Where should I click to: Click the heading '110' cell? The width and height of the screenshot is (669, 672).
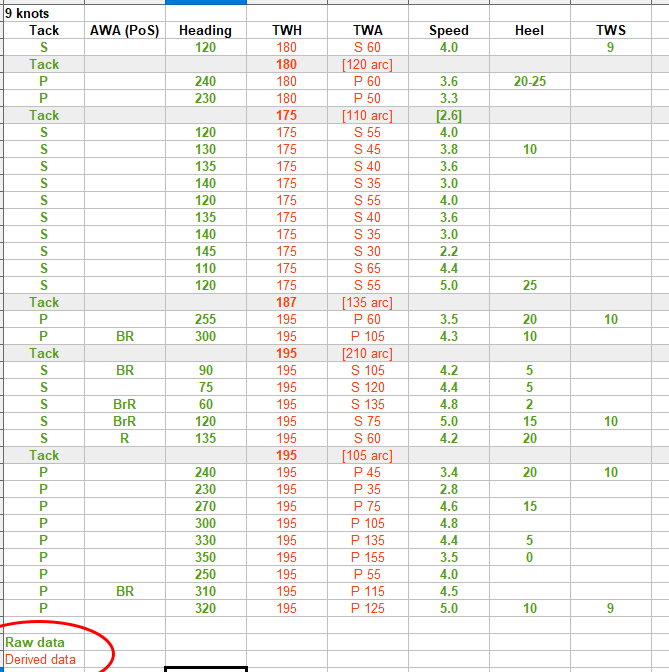tap(206, 268)
